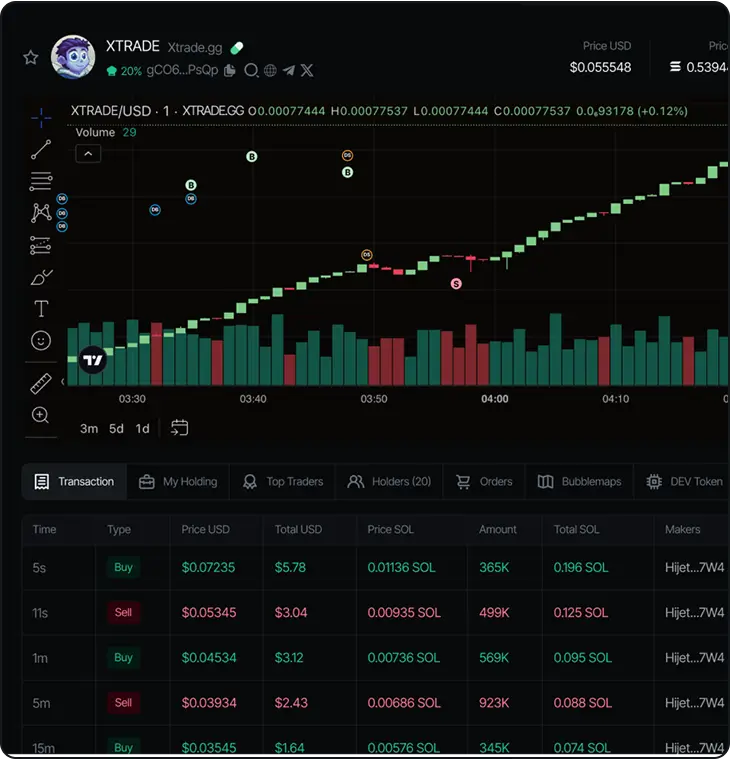The image size is (730, 759).
Task: Select the trend line drawing tool
Action: coord(41,150)
